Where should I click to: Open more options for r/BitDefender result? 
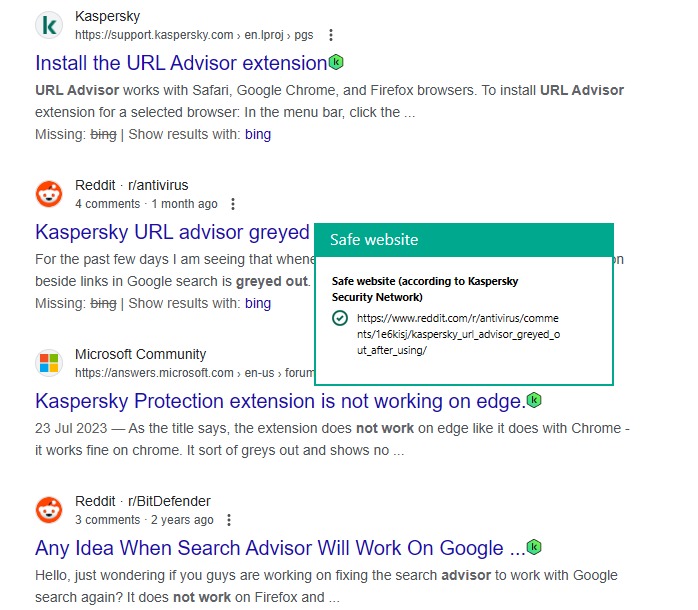pos(229,520)
